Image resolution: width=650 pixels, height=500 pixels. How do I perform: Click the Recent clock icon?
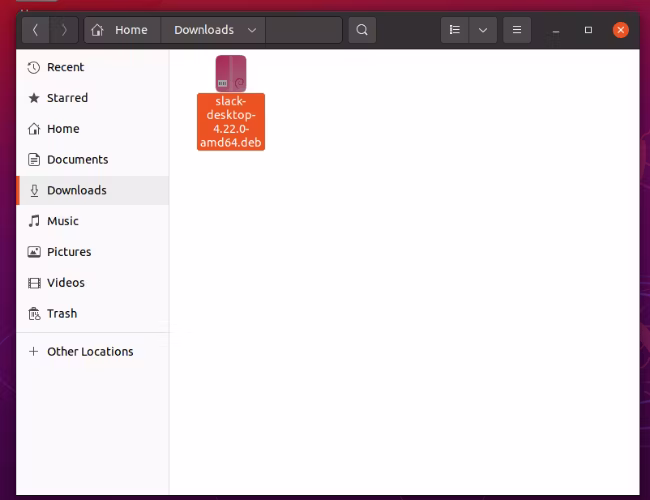point(34,68)
